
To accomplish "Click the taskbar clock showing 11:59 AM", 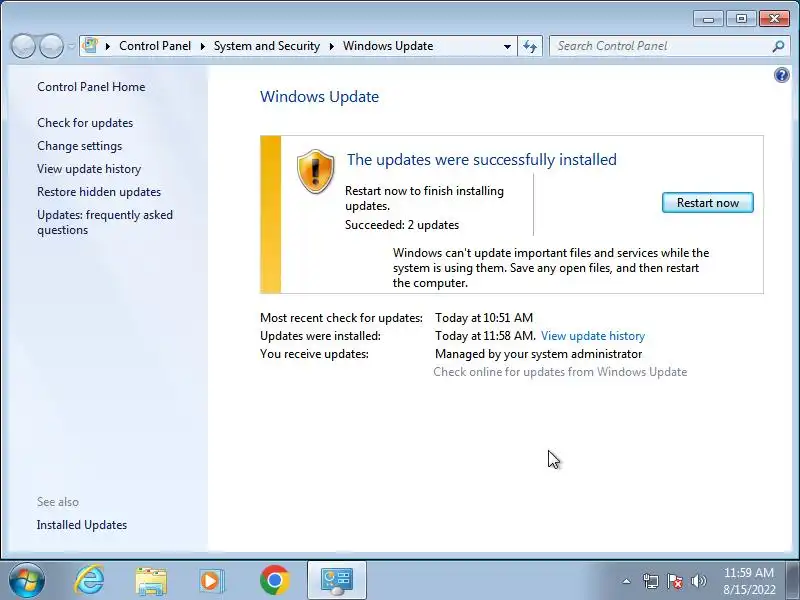I will (x=748, y=581).
